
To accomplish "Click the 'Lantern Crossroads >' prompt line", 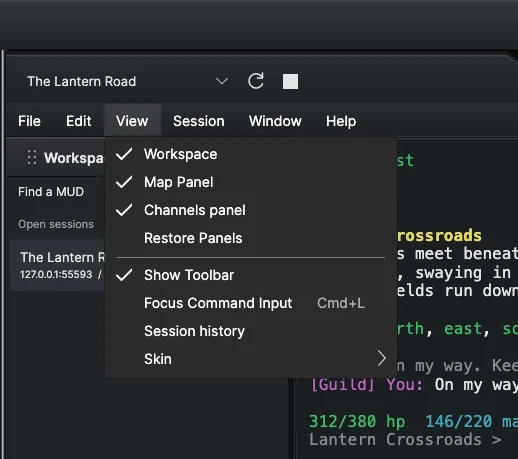I will pyautogui.click(x=405, y=440).
